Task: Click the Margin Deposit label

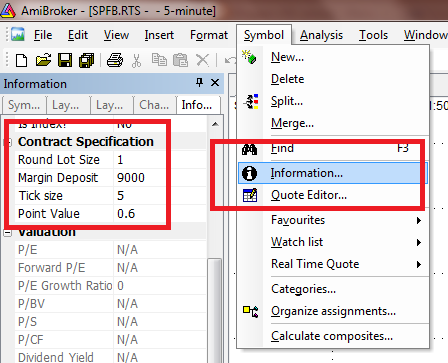Action: pos(58,178)
